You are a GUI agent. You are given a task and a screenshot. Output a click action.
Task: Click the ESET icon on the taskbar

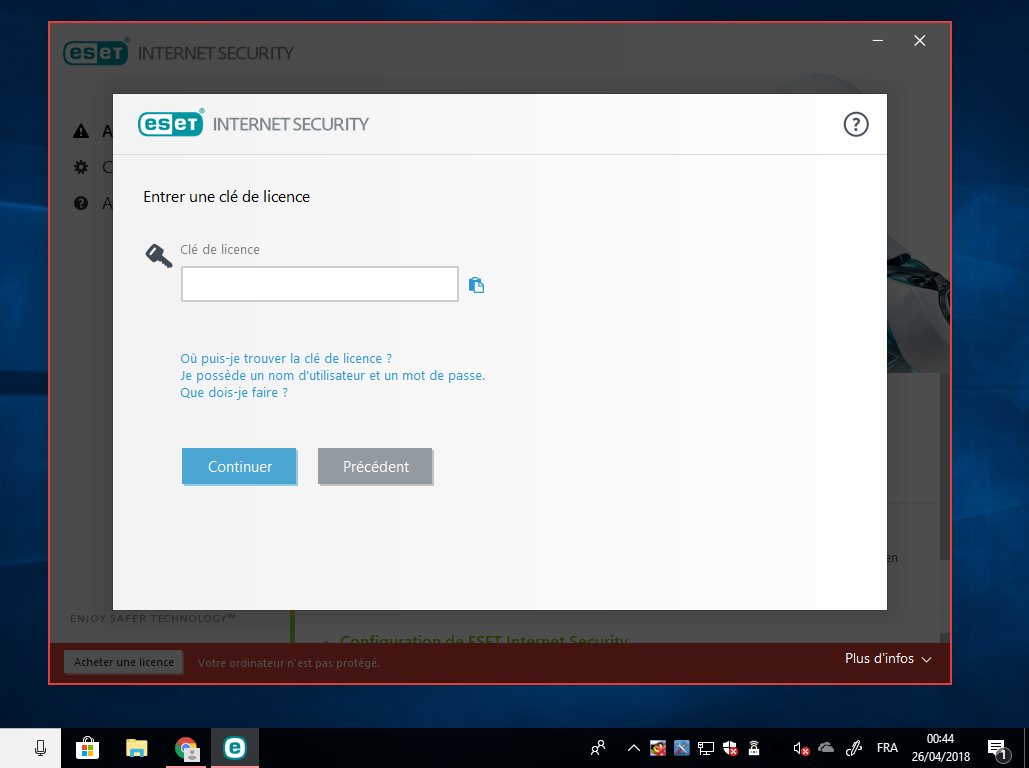(x=234, y=748)
